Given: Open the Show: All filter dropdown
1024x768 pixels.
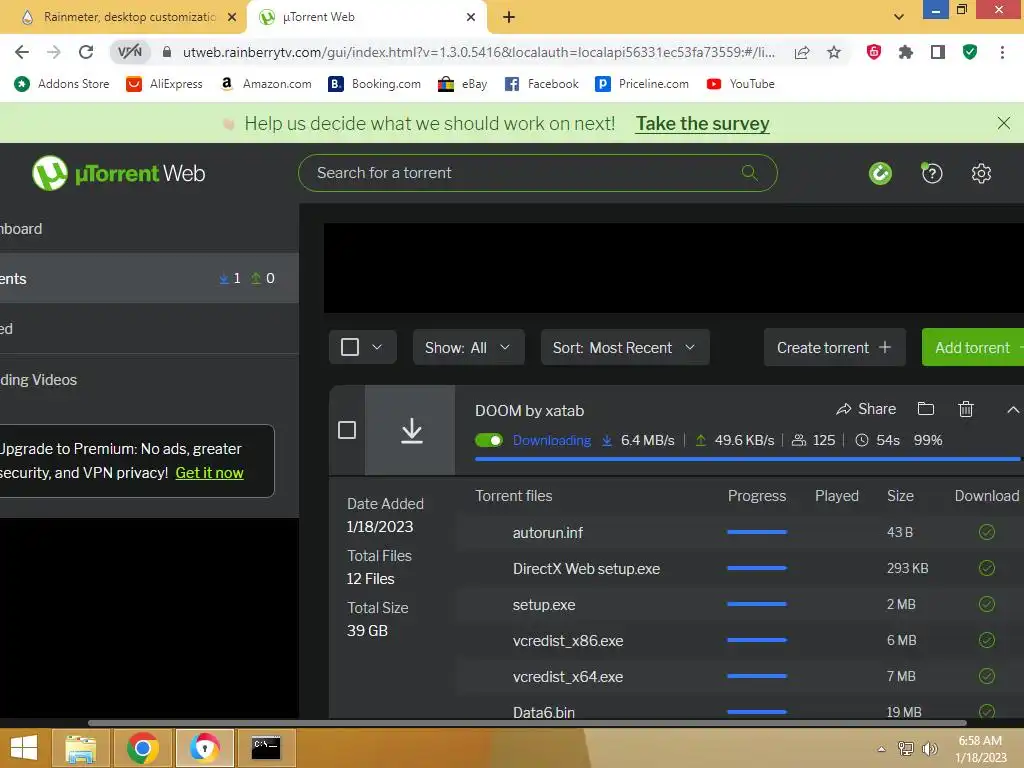Looking at the screenshot, I should click(x=468, y=347).
